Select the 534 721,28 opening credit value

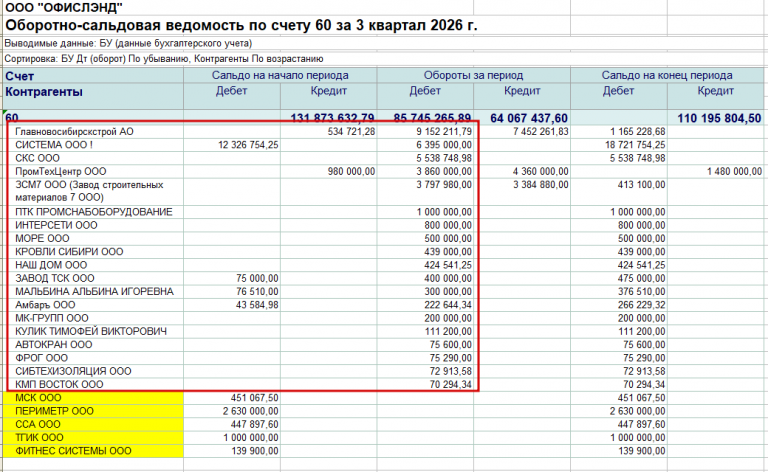click(x=351, y=132)
